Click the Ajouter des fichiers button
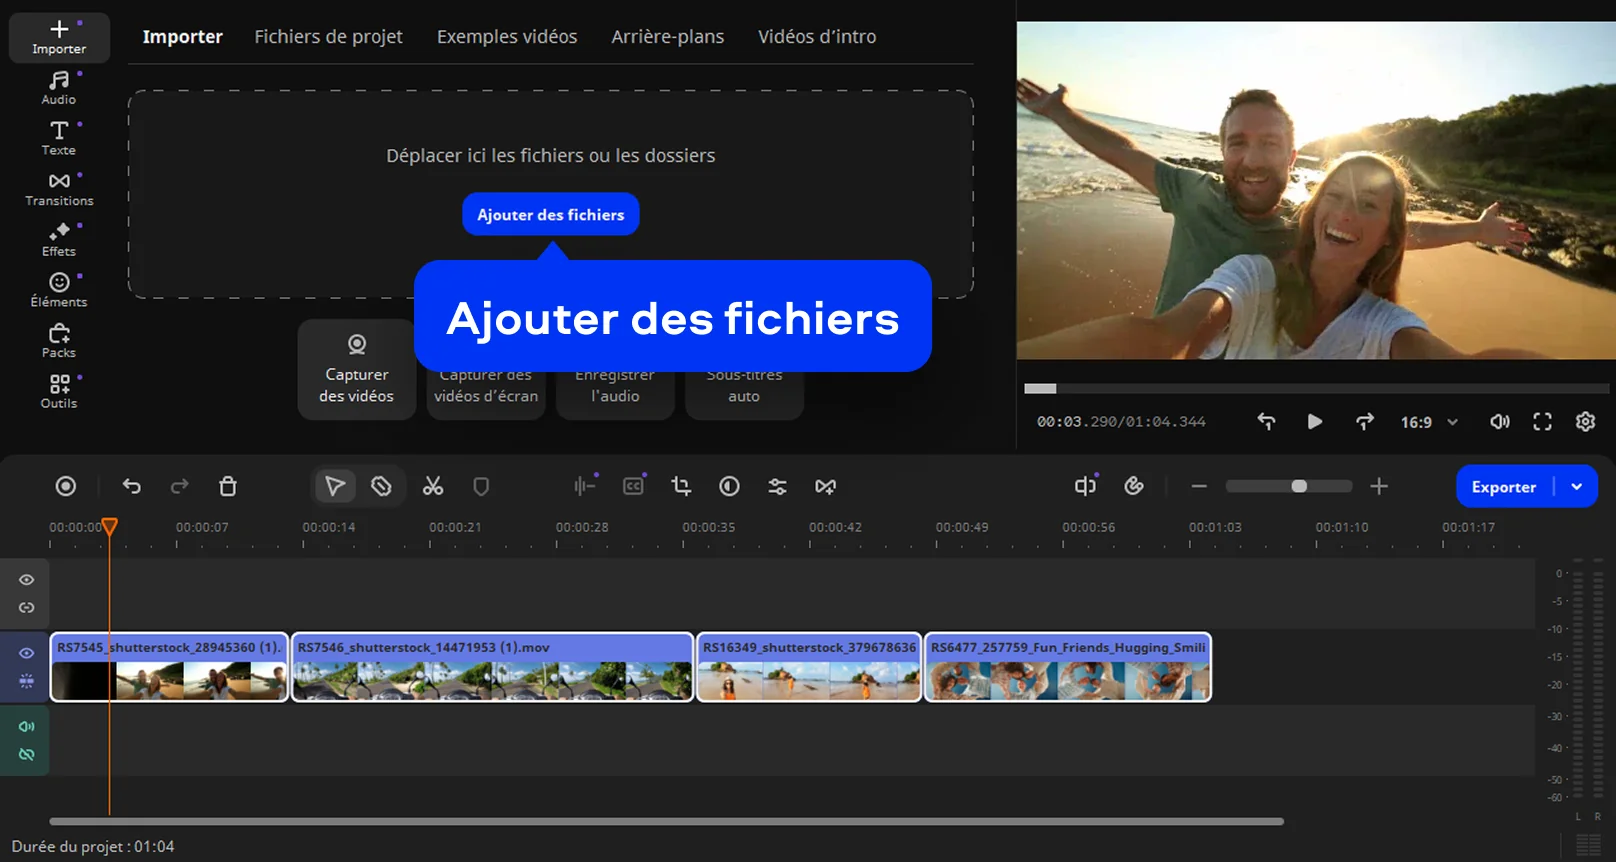This screenshot has height=862, width=1616. pos(550,215)
